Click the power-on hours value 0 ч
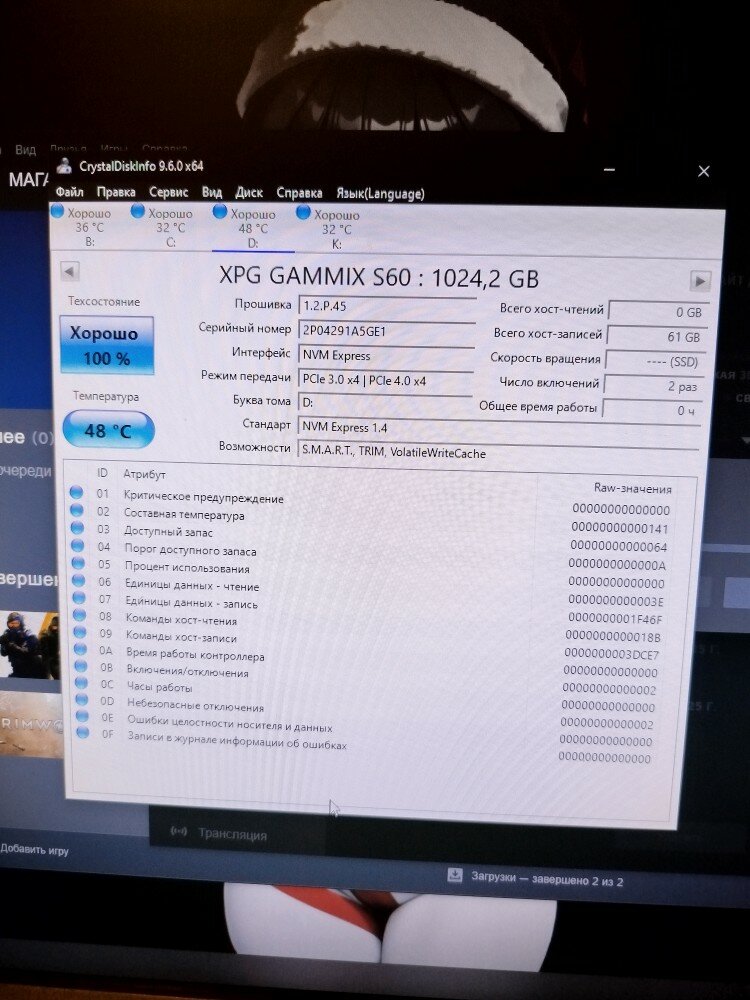 click(x=651, y=410)
